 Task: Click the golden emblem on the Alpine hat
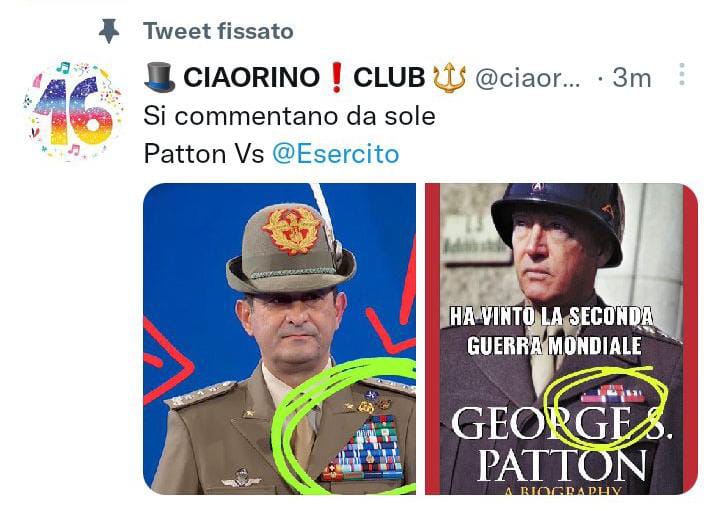291,230
